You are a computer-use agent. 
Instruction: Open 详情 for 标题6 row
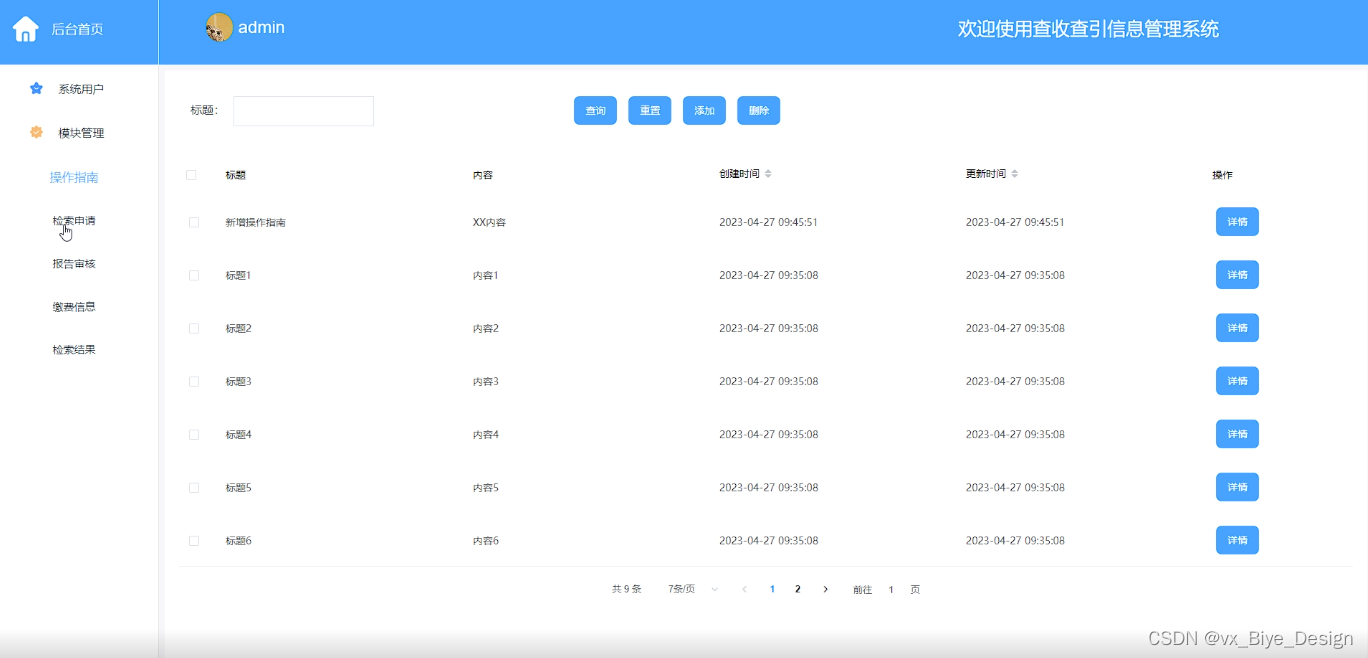pyautogui.click(x=1237, y=540)
